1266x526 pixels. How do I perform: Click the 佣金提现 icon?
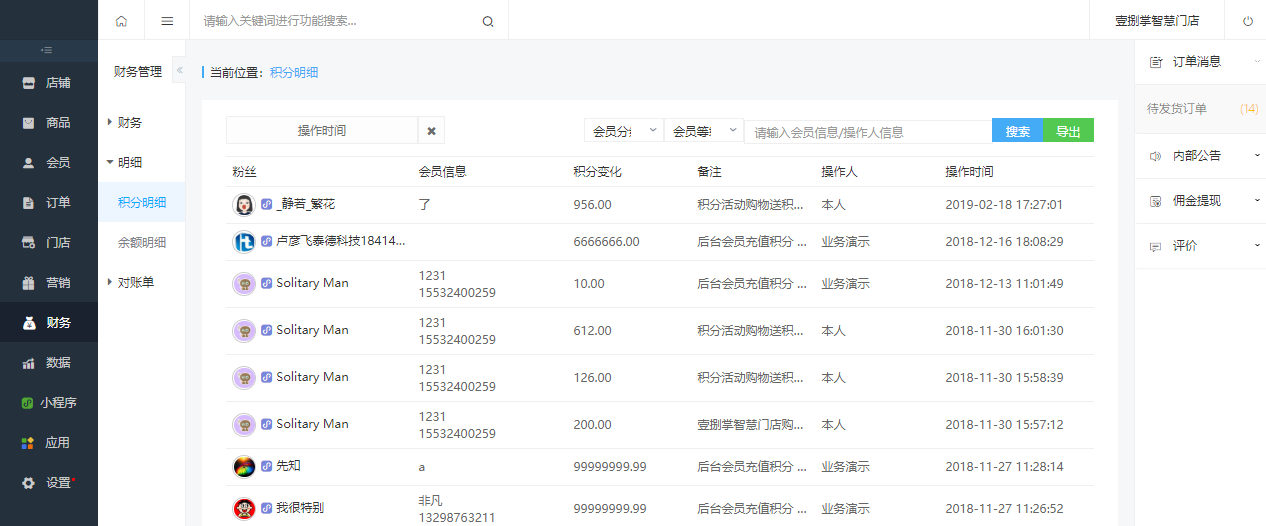click(x=1156, y=201)
